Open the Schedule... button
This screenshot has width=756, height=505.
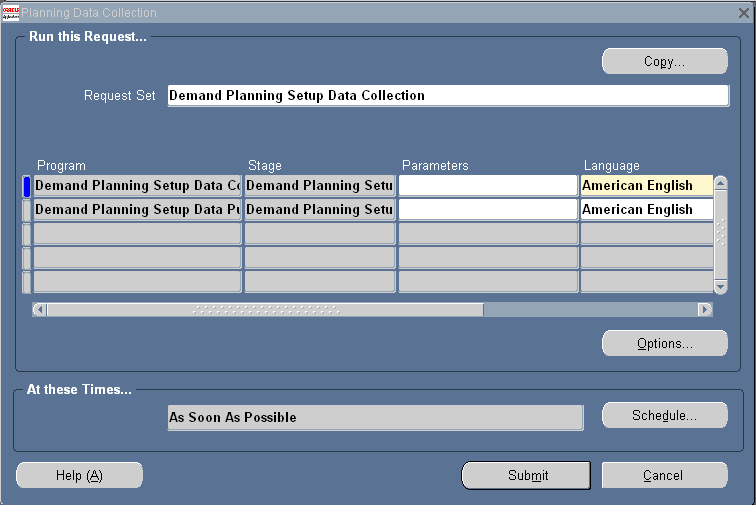click(x=664, y=415)
